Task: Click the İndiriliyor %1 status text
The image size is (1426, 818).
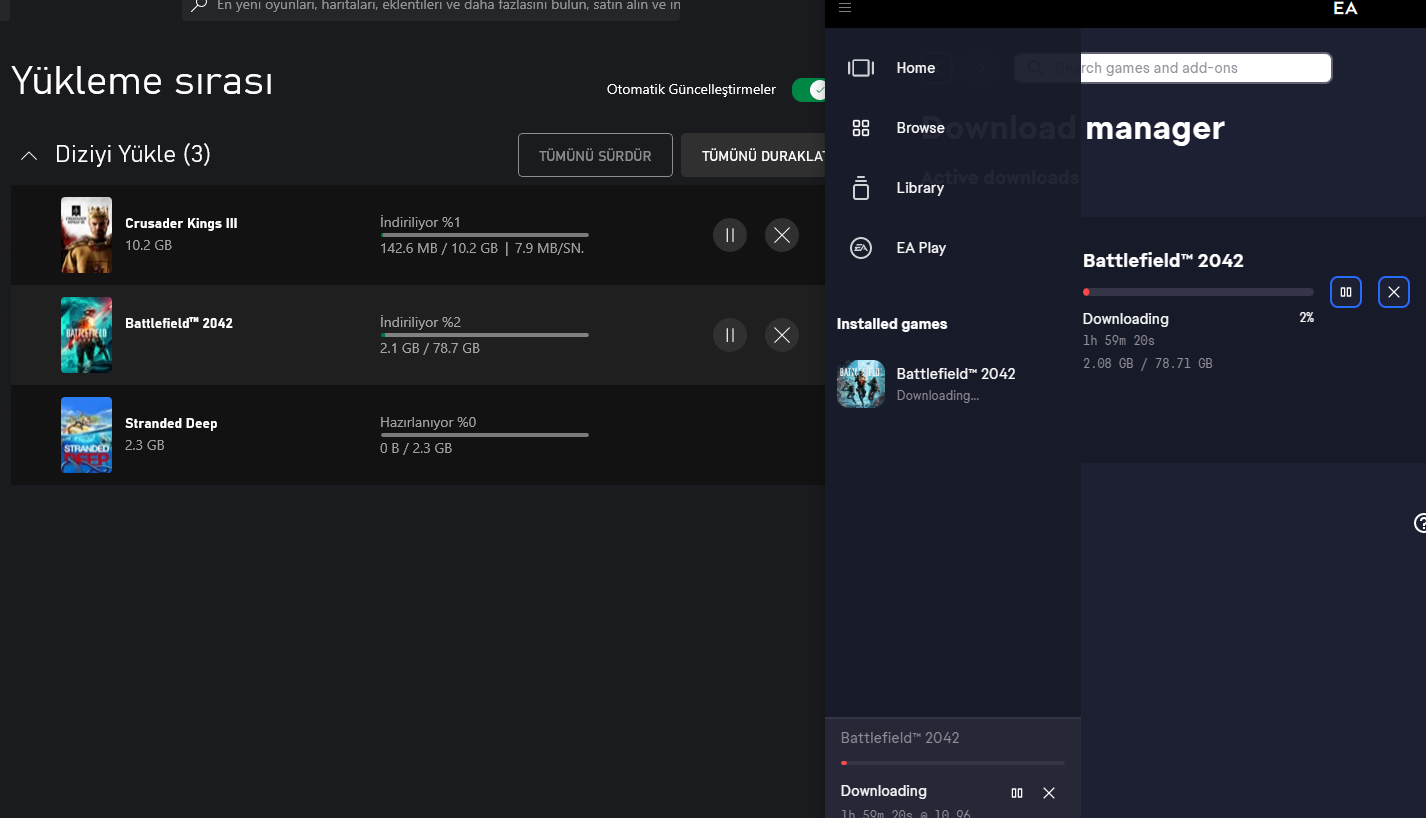Action: coord(420,222)
